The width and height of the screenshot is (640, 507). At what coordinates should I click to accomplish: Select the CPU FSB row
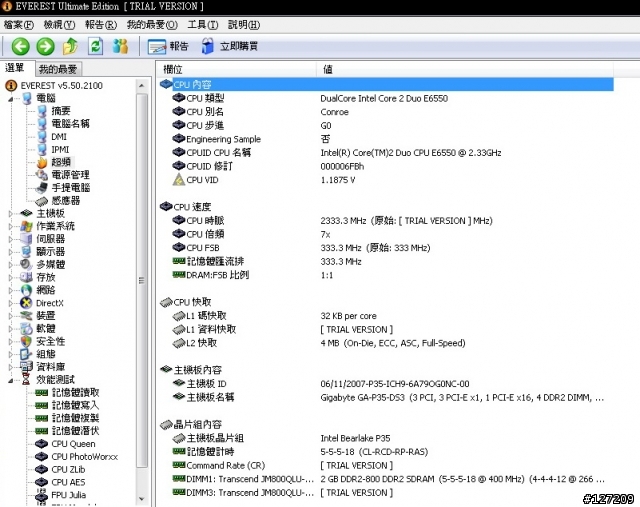[386, 248]
